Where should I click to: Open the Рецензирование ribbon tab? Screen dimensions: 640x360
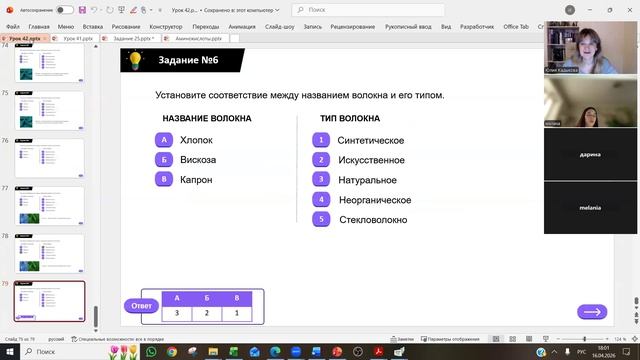[353, 27]
